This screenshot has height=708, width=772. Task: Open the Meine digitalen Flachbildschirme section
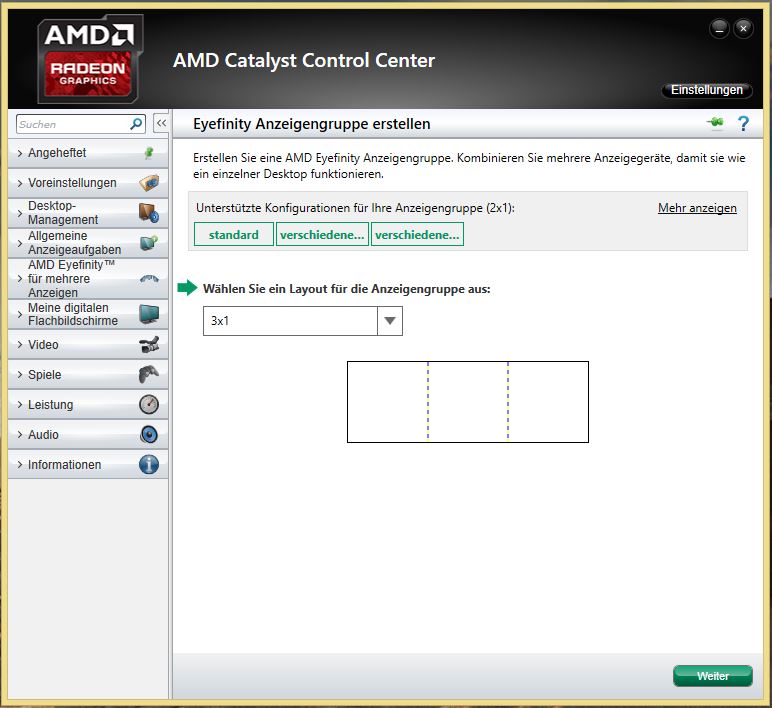(x=88, y=314)
